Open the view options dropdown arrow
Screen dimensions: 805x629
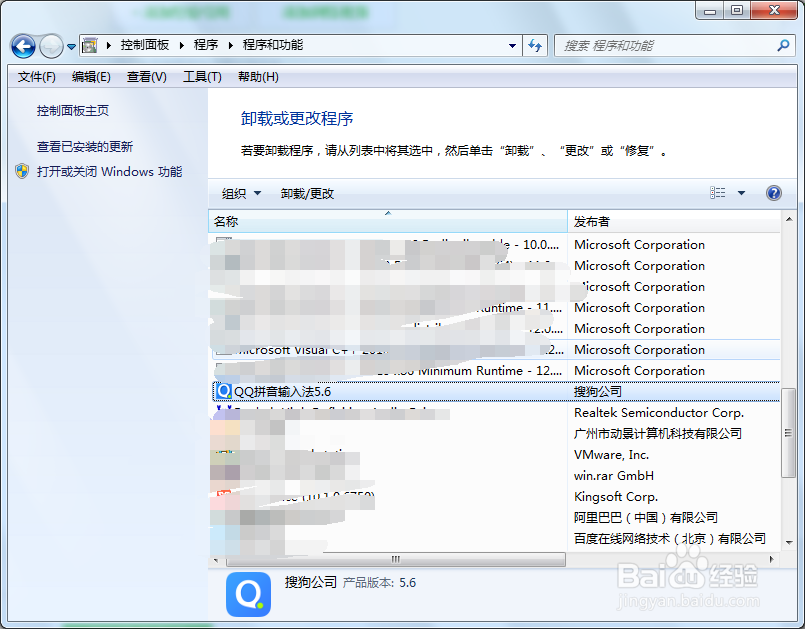point(741,193)
